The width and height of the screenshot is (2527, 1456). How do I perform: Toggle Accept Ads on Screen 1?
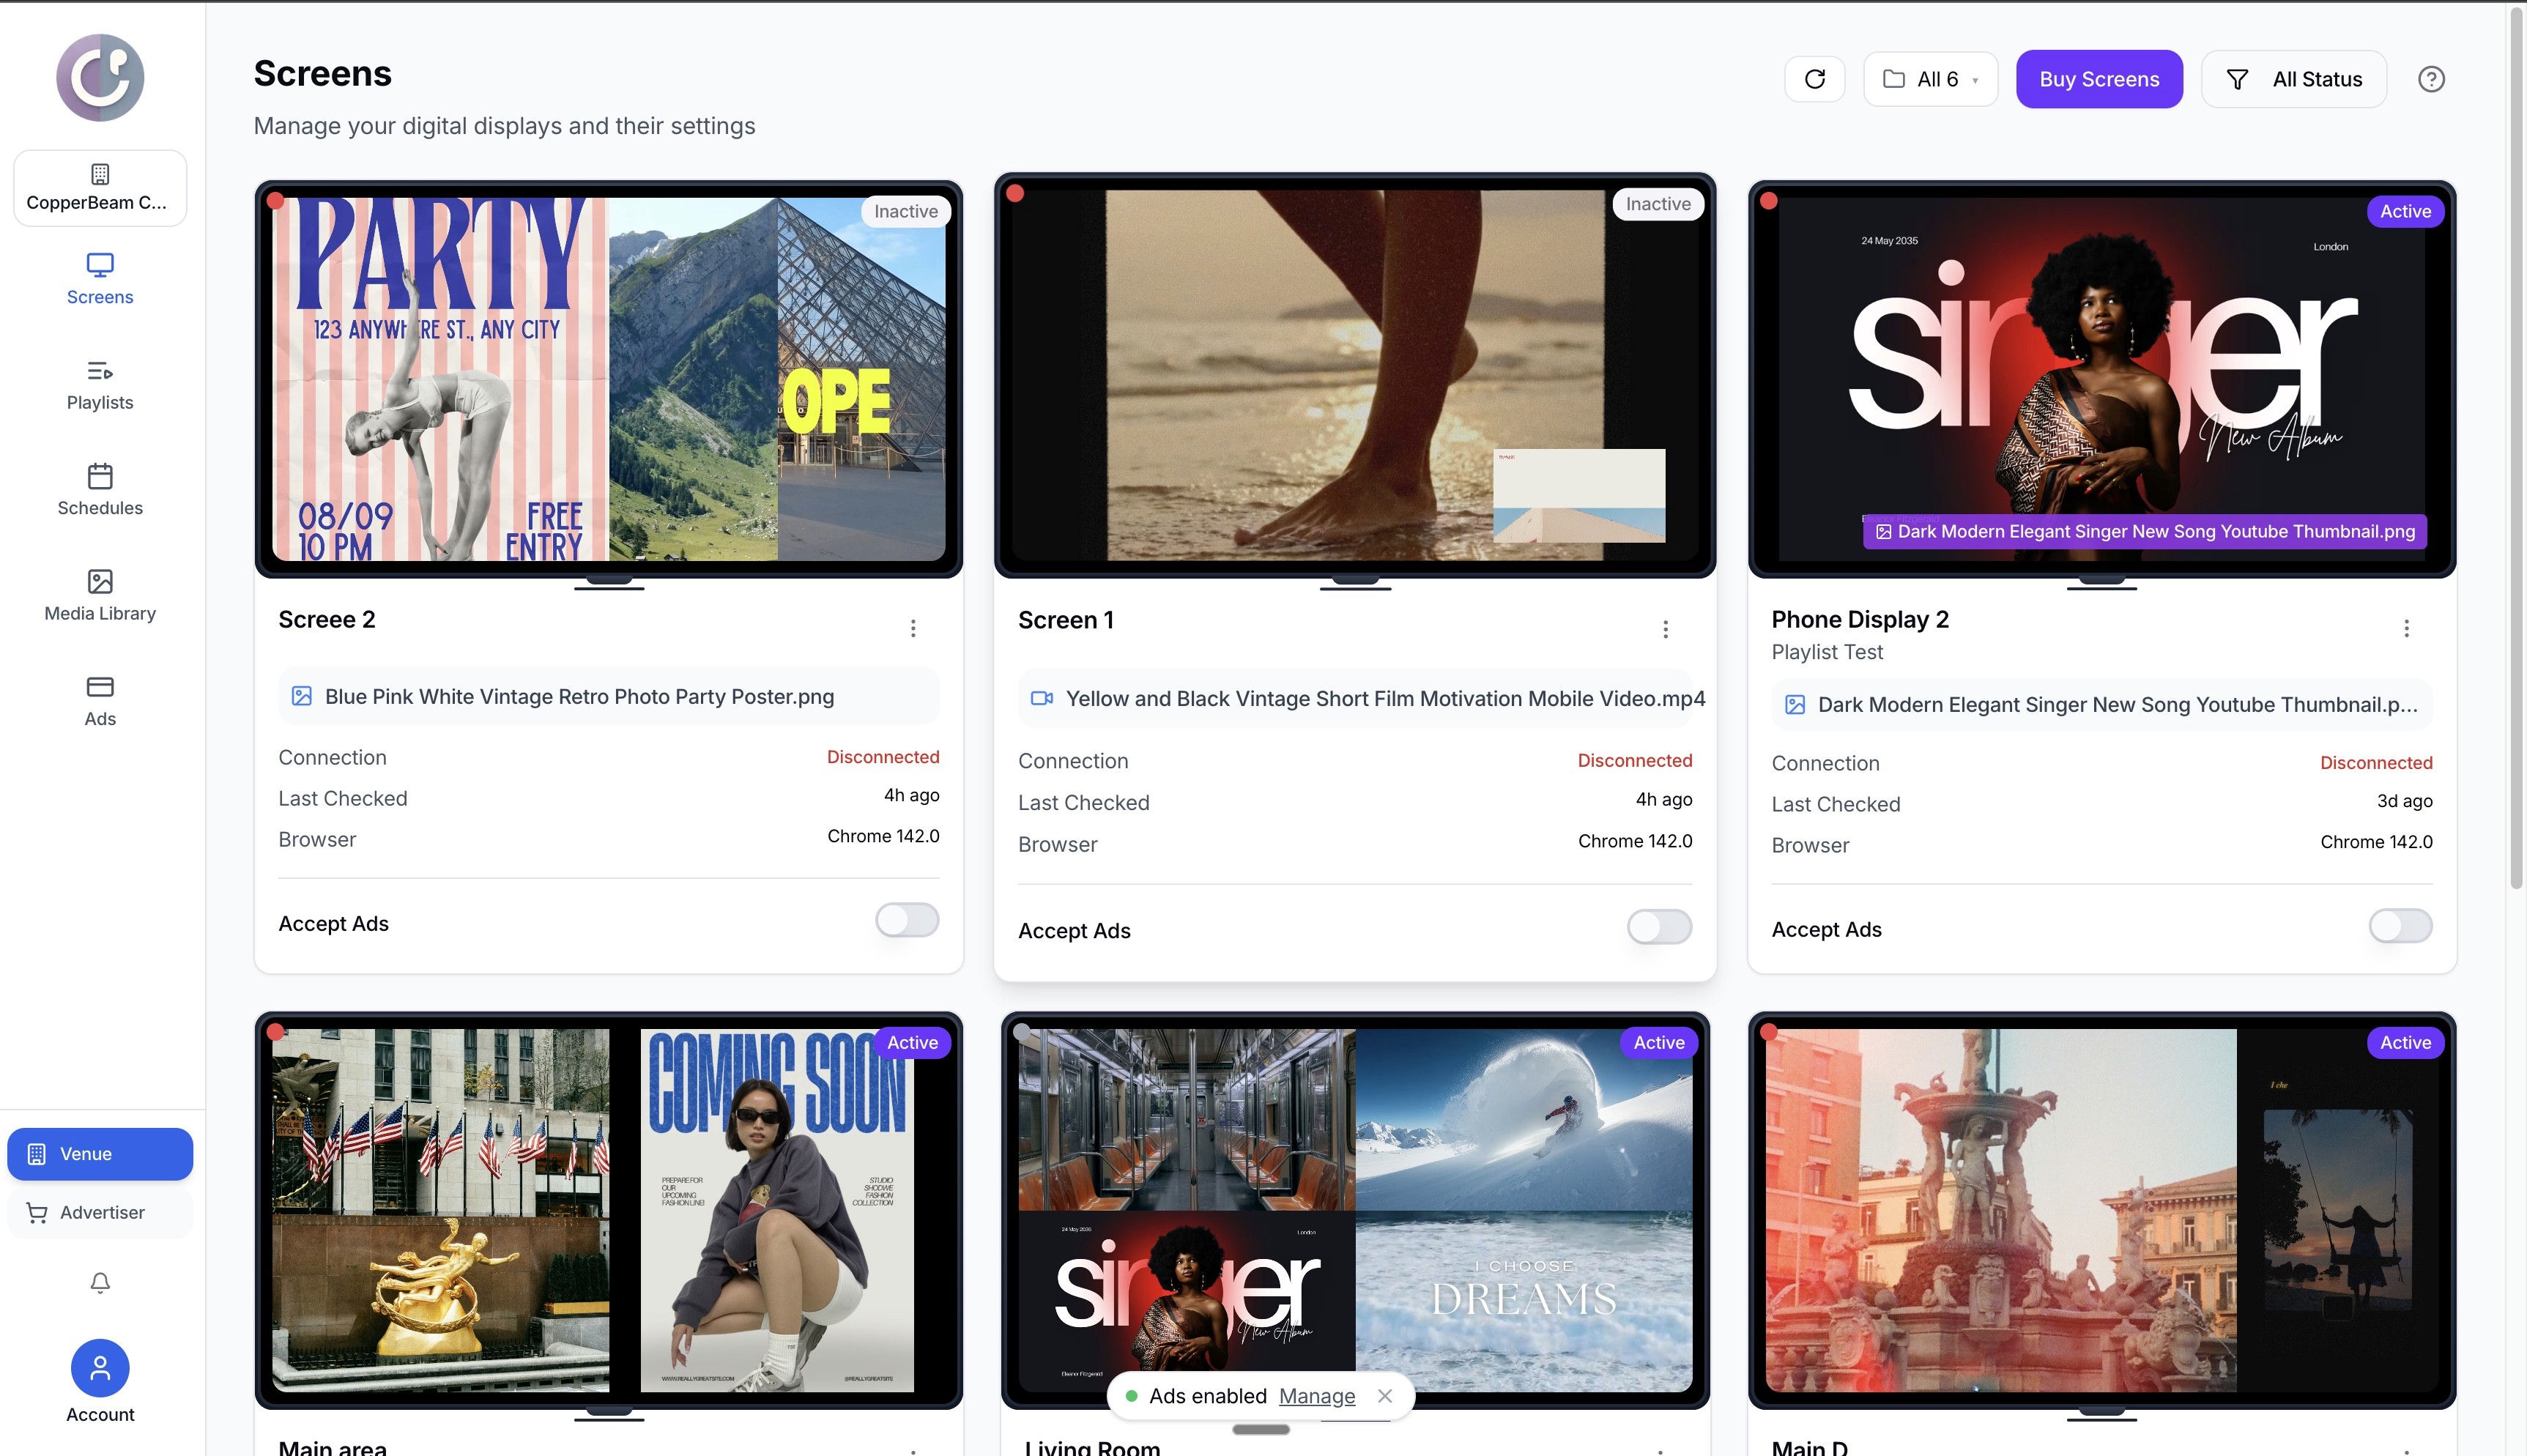pyautogui.click(x=1658, y=927)
